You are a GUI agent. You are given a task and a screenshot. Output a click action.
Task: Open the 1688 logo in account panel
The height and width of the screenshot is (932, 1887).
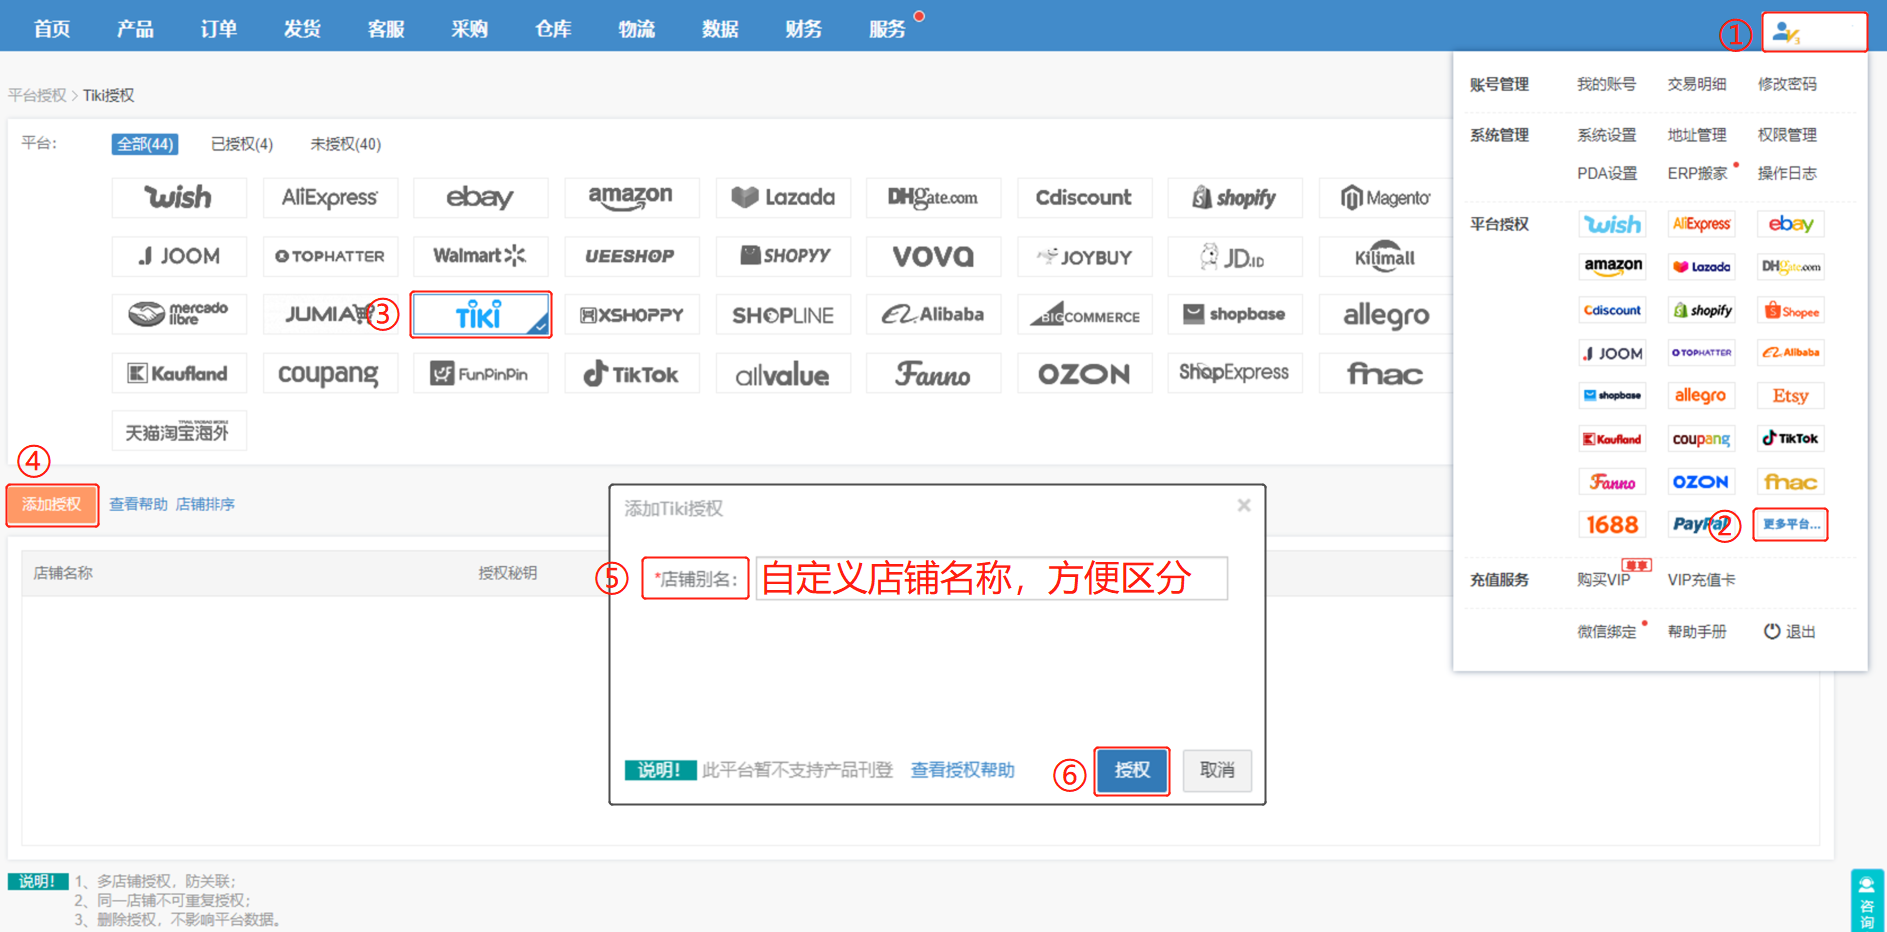1612,524
